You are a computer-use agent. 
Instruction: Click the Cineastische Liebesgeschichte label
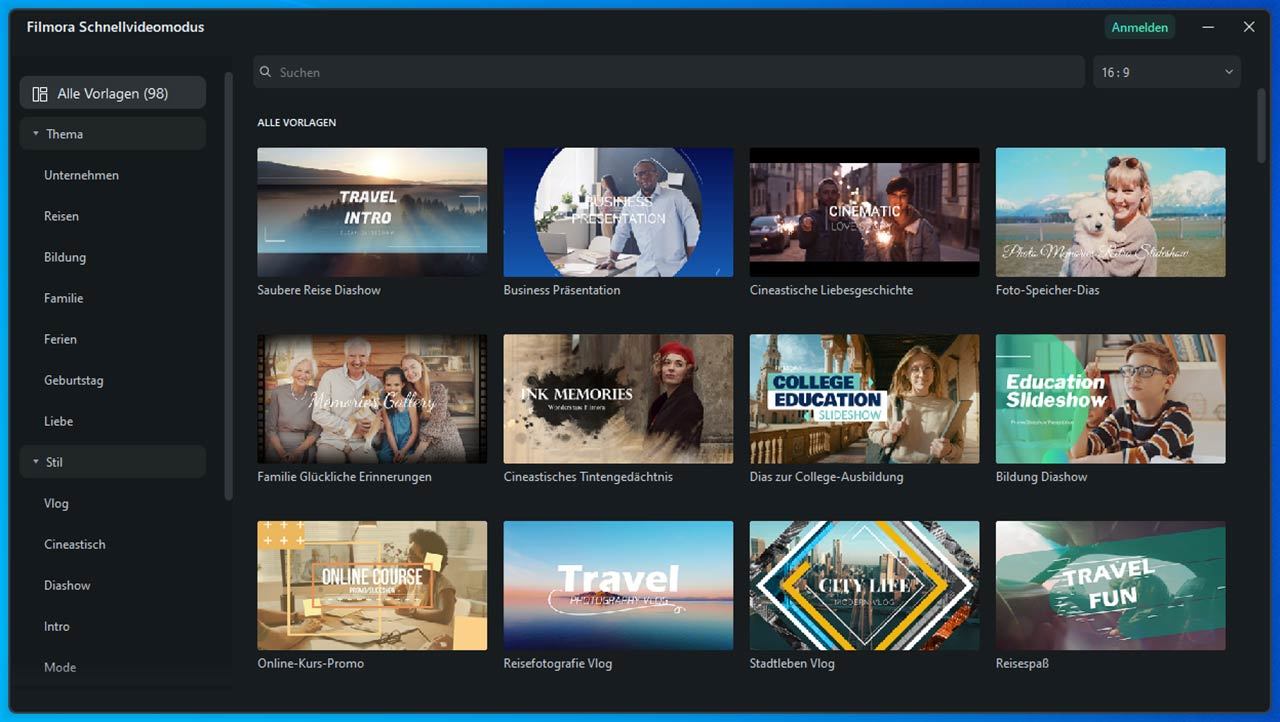click(x=831, y=290)
